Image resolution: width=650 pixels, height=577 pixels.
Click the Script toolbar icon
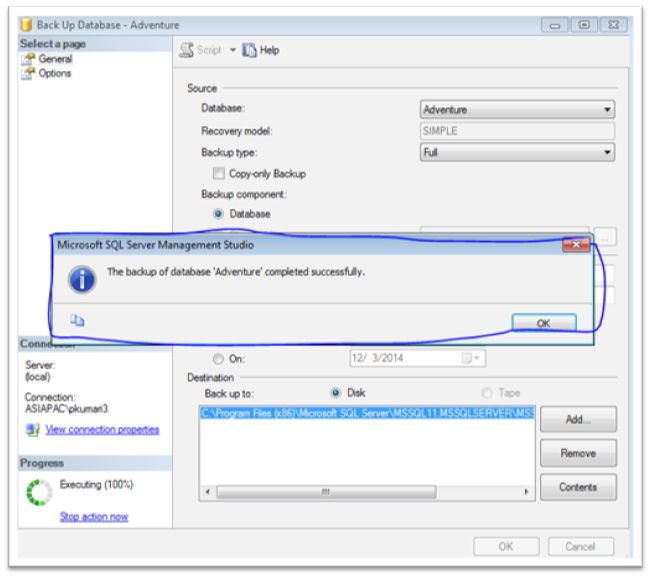pos(187,50)
